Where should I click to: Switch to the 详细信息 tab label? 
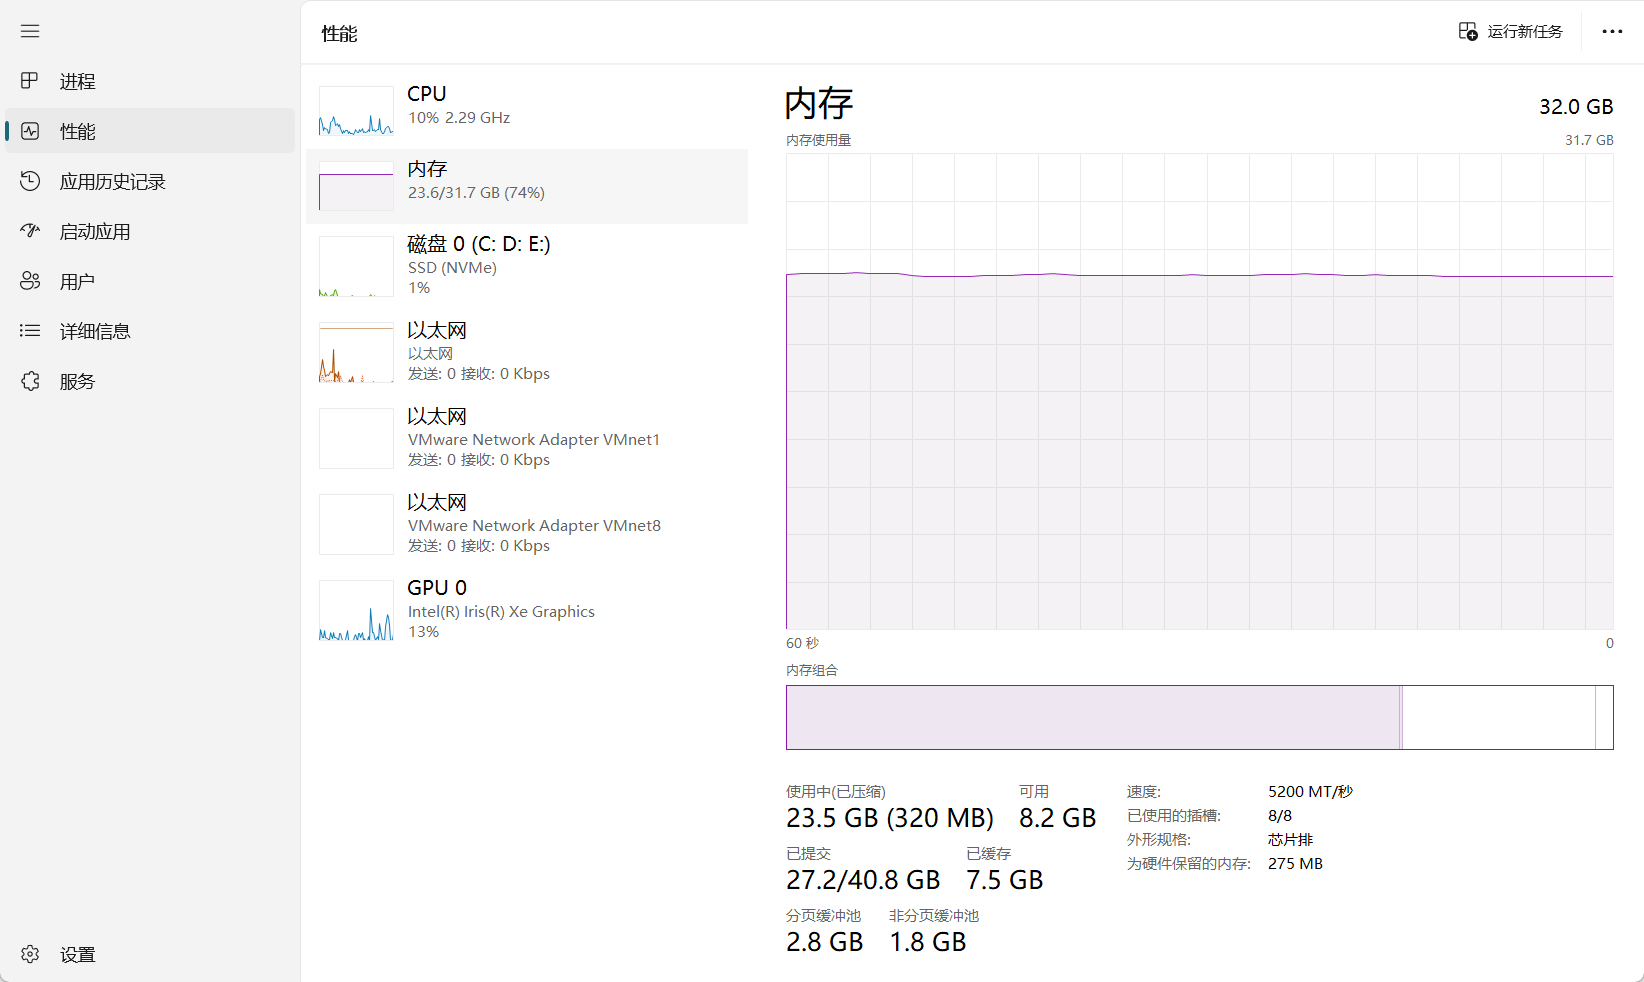pyautogui.click(x=95, y=332)
